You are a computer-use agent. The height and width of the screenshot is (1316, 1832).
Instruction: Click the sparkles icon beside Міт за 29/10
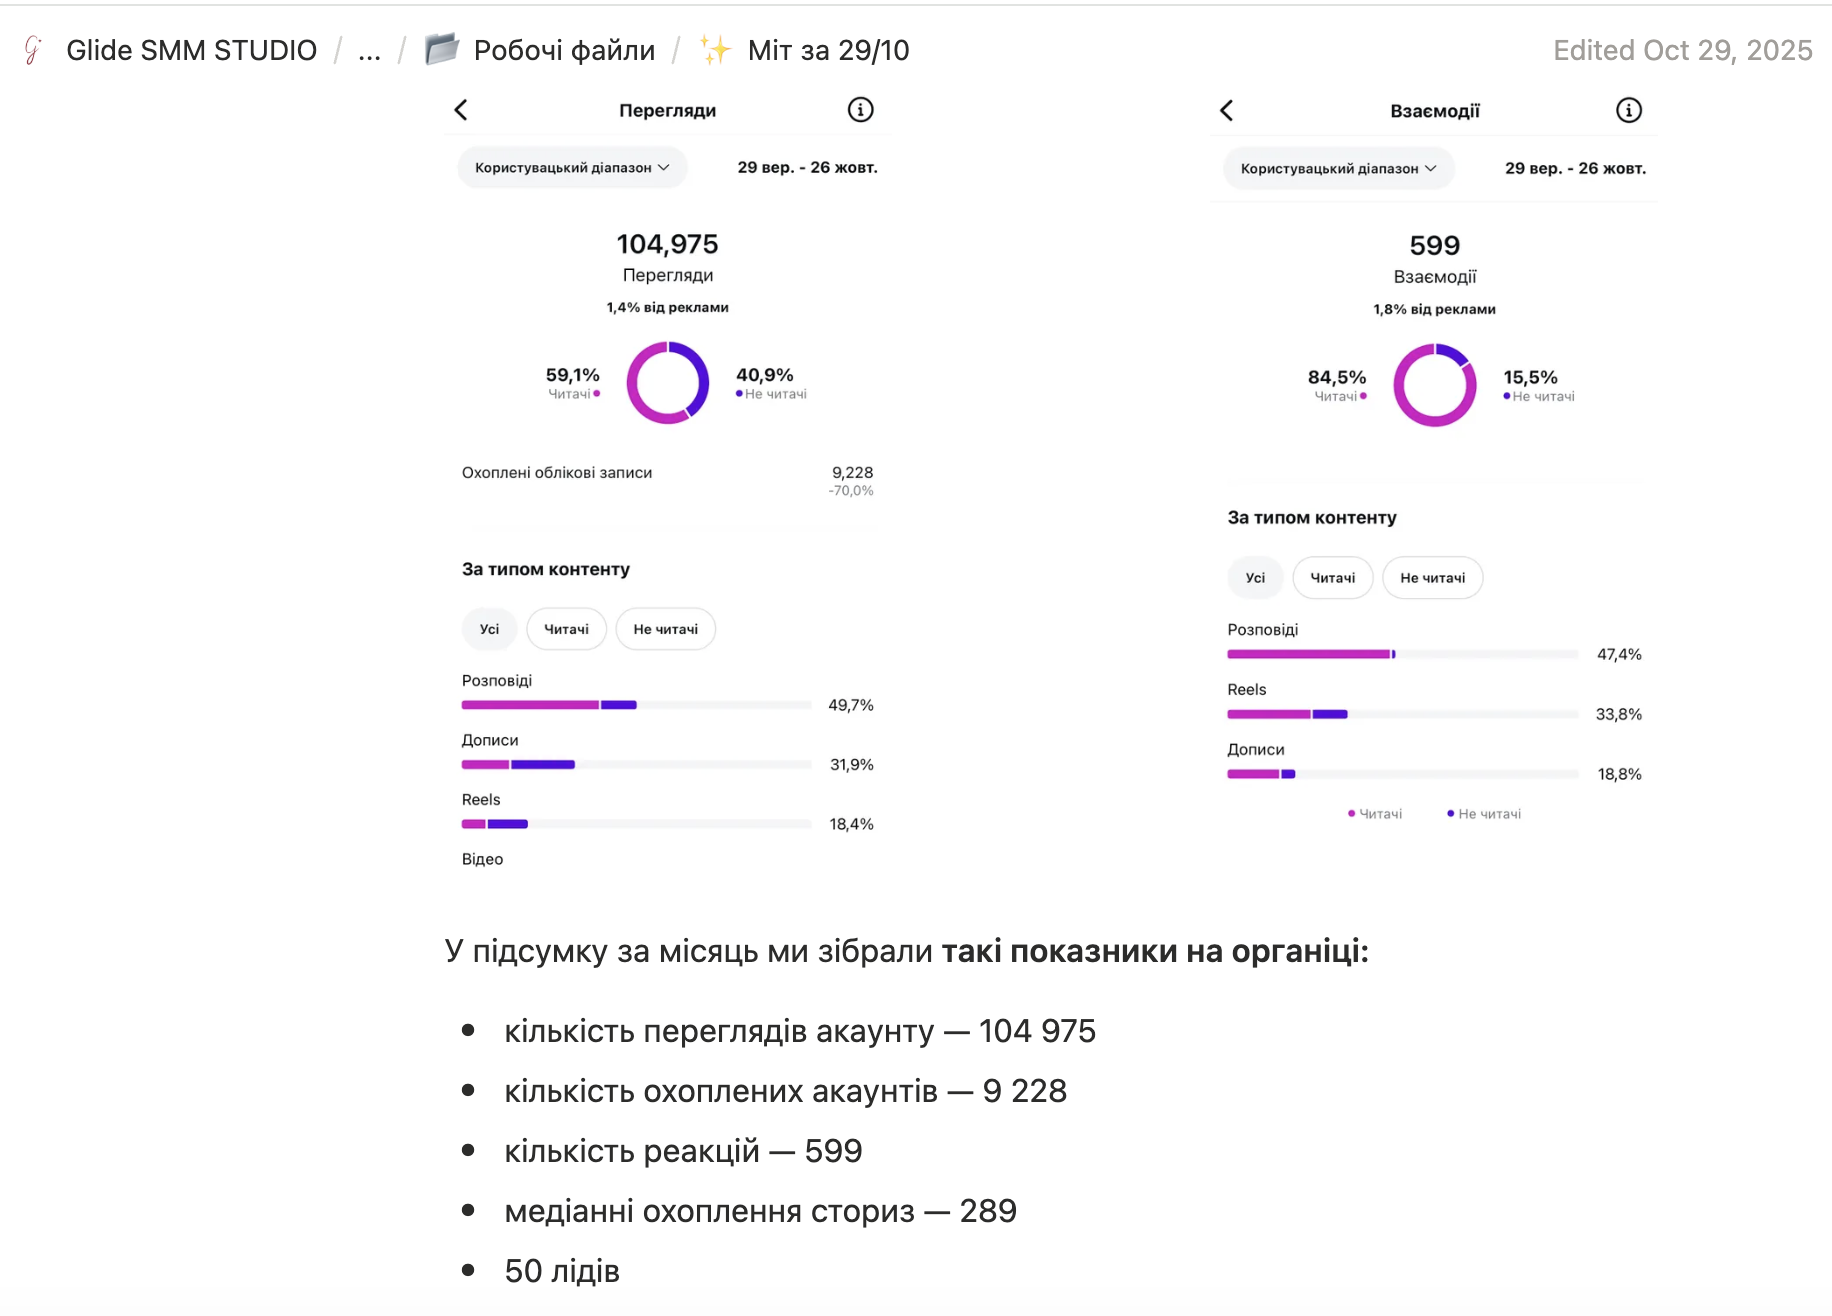tap(715, 49)
